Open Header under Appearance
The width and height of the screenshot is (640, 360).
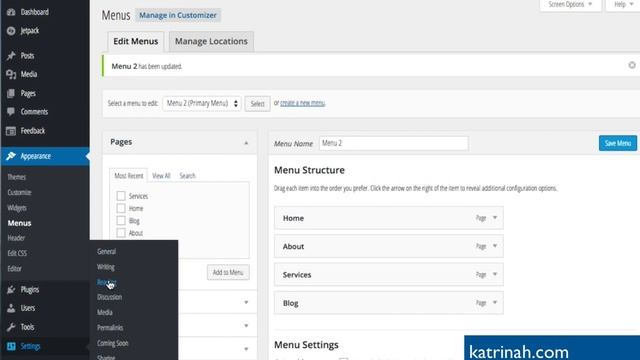point(16,238)
